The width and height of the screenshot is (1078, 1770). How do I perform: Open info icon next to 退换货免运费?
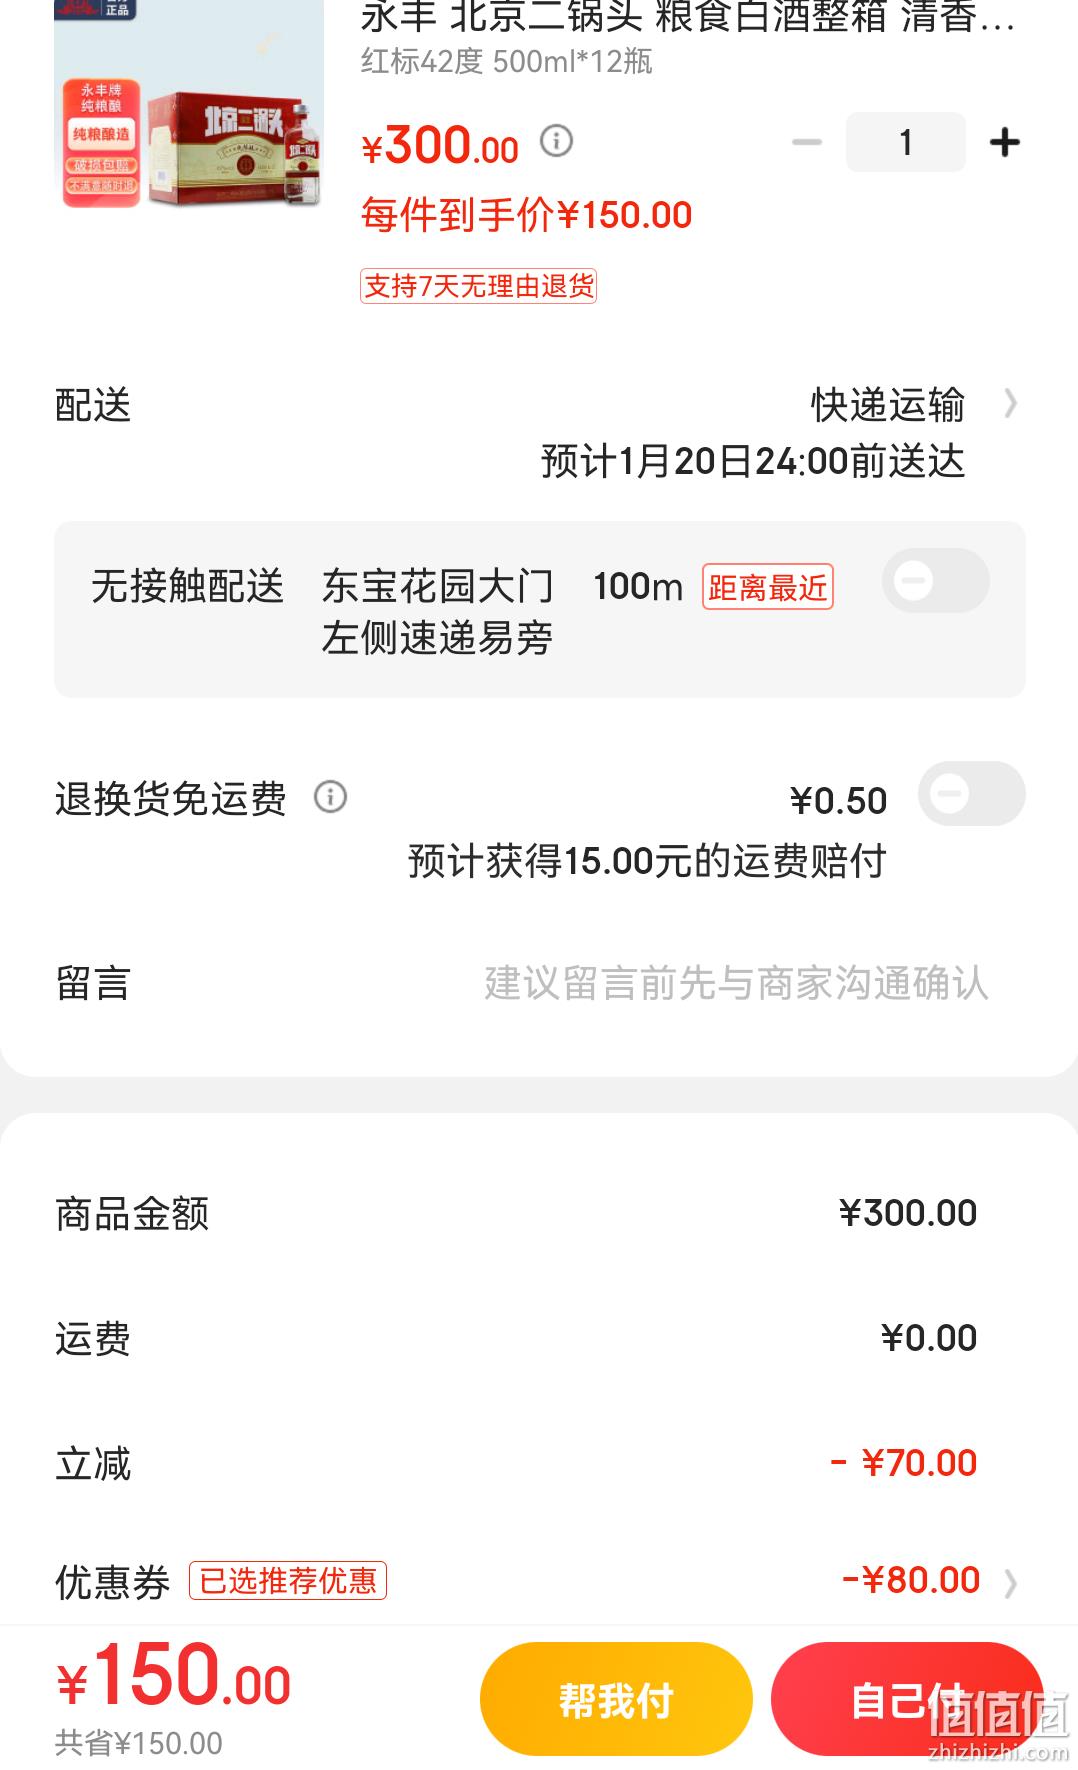330,797
